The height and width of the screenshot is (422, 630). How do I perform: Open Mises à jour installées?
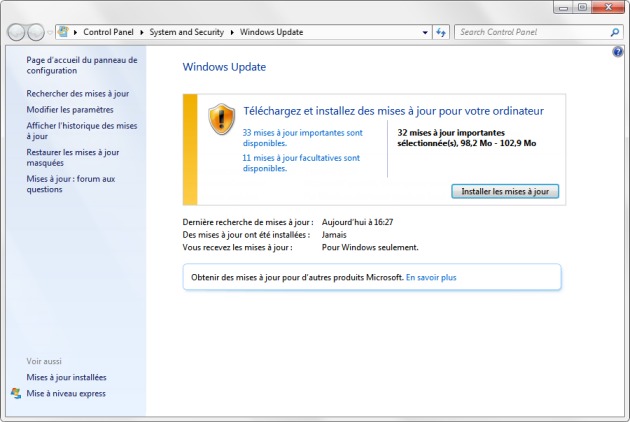(66, 377)
